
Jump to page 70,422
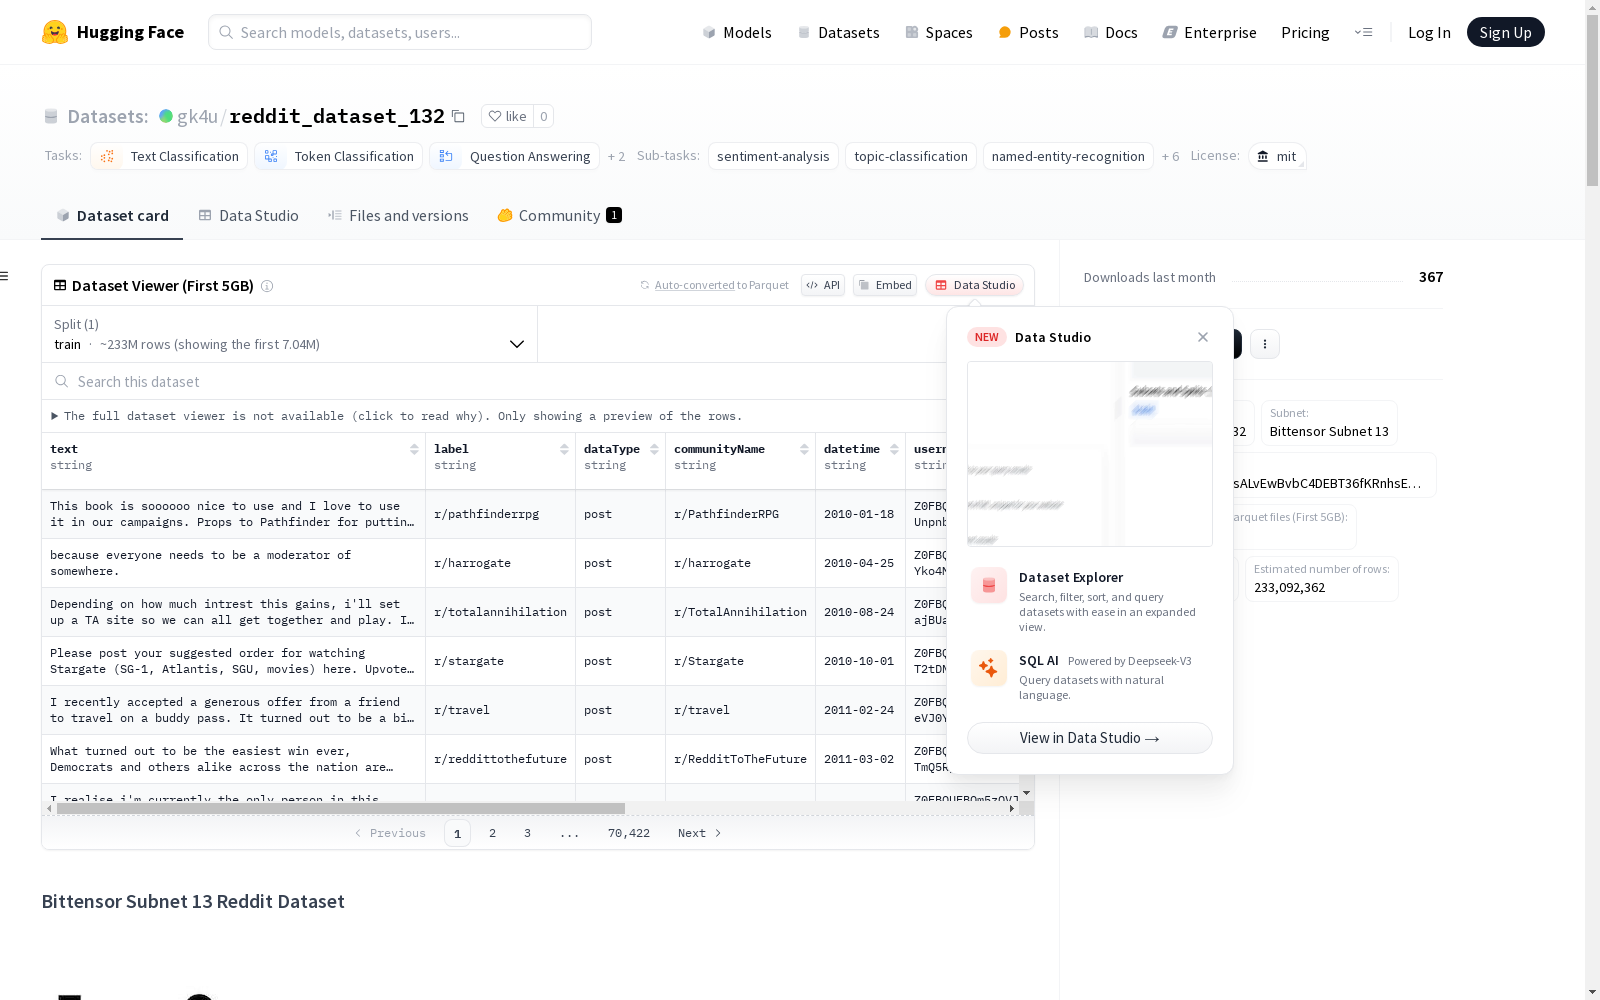pos(629,833)
